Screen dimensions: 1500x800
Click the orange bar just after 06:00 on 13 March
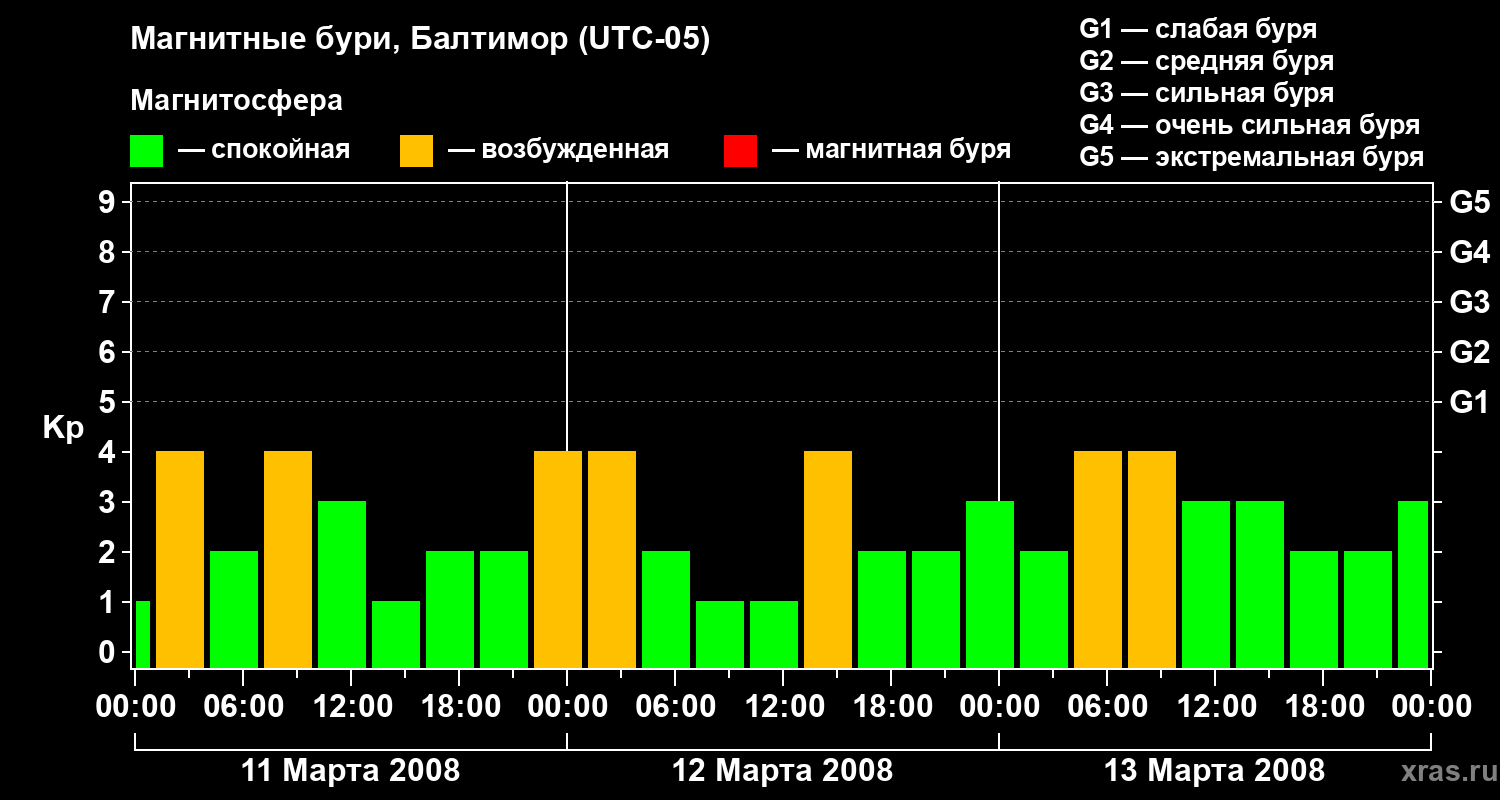[1152, 559]
